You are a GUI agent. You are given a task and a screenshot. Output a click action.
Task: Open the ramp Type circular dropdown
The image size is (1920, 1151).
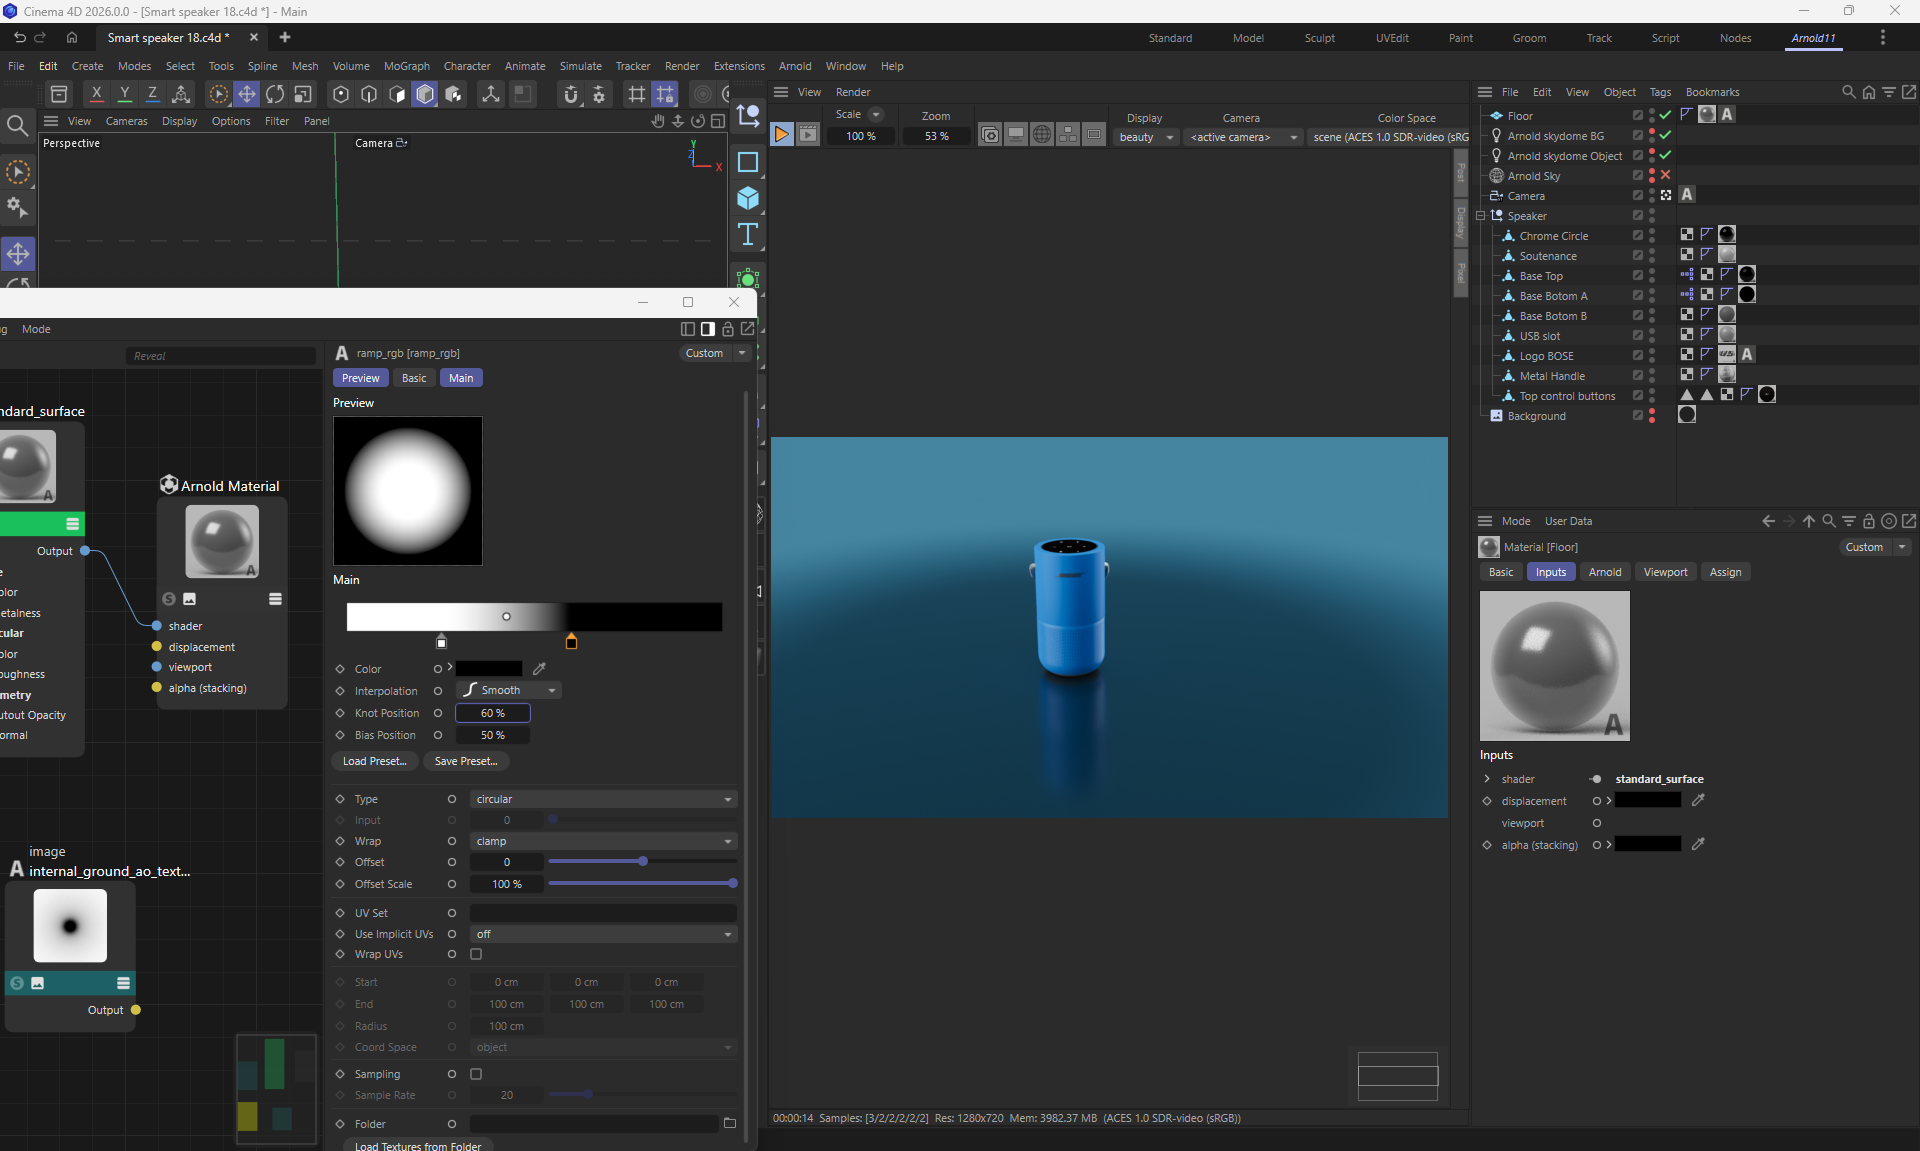603,799
